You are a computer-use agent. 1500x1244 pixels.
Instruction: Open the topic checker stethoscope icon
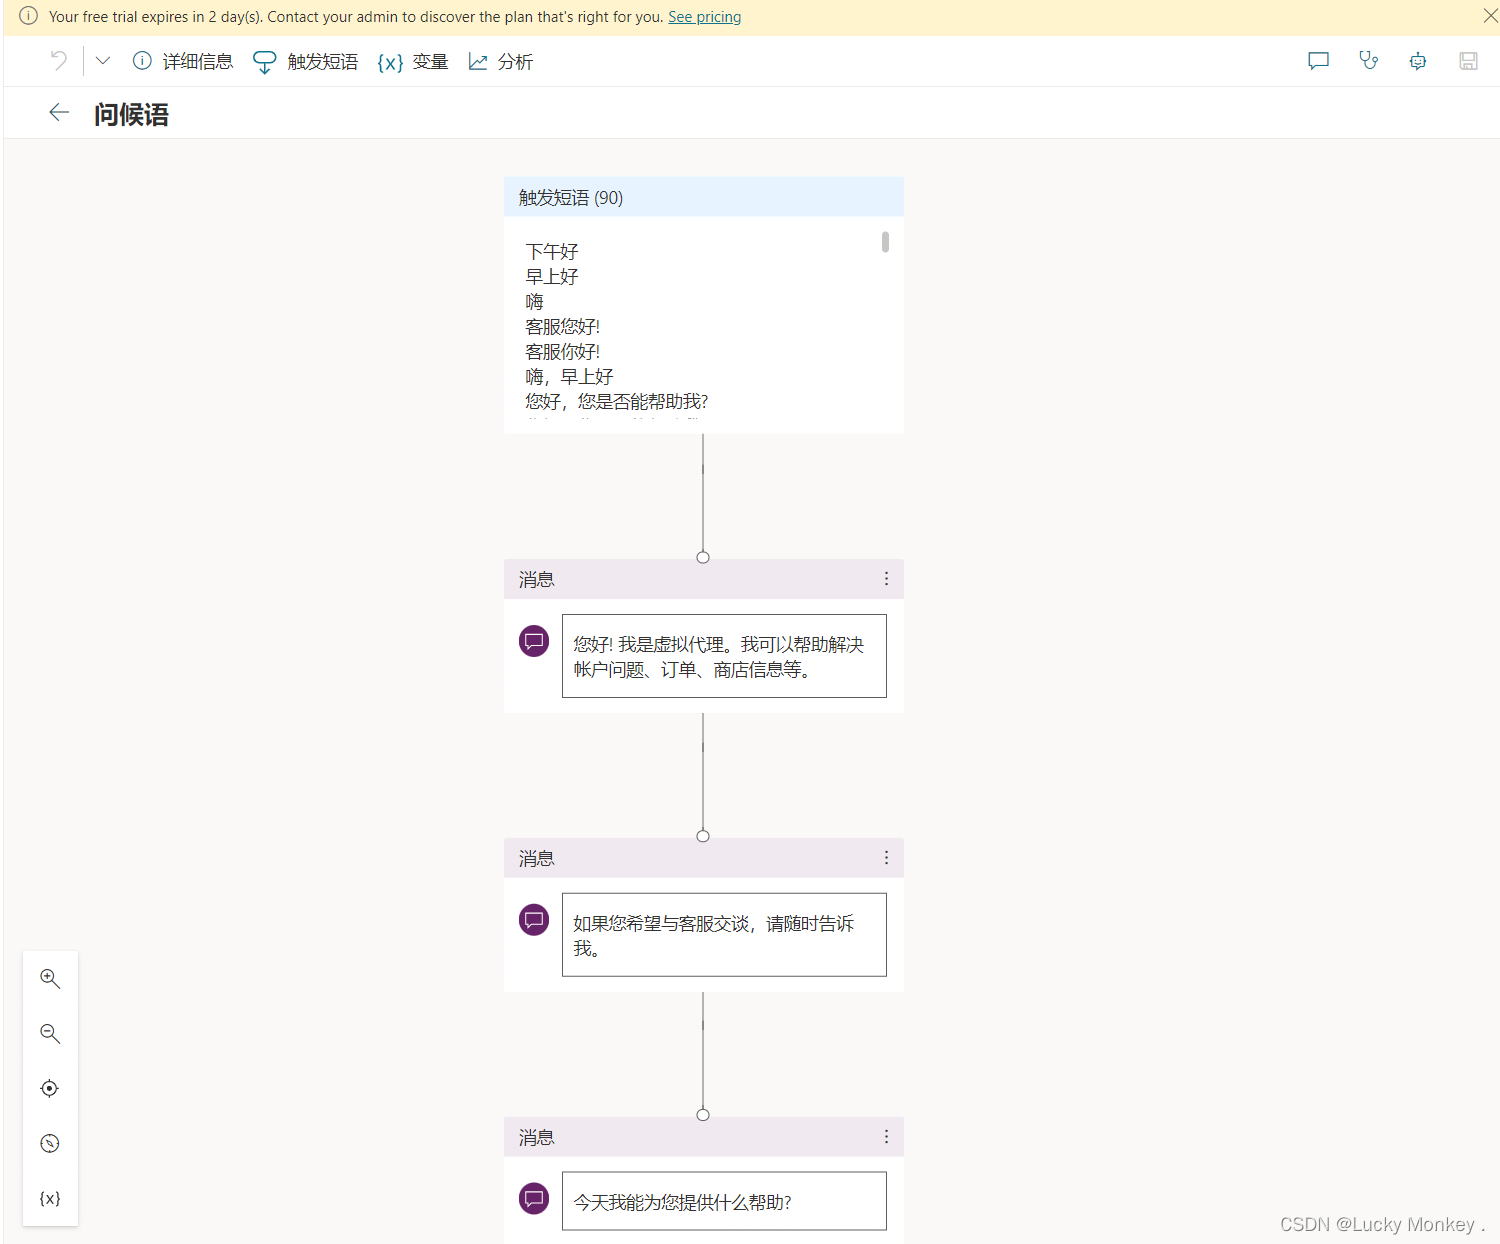(1368, 61)
